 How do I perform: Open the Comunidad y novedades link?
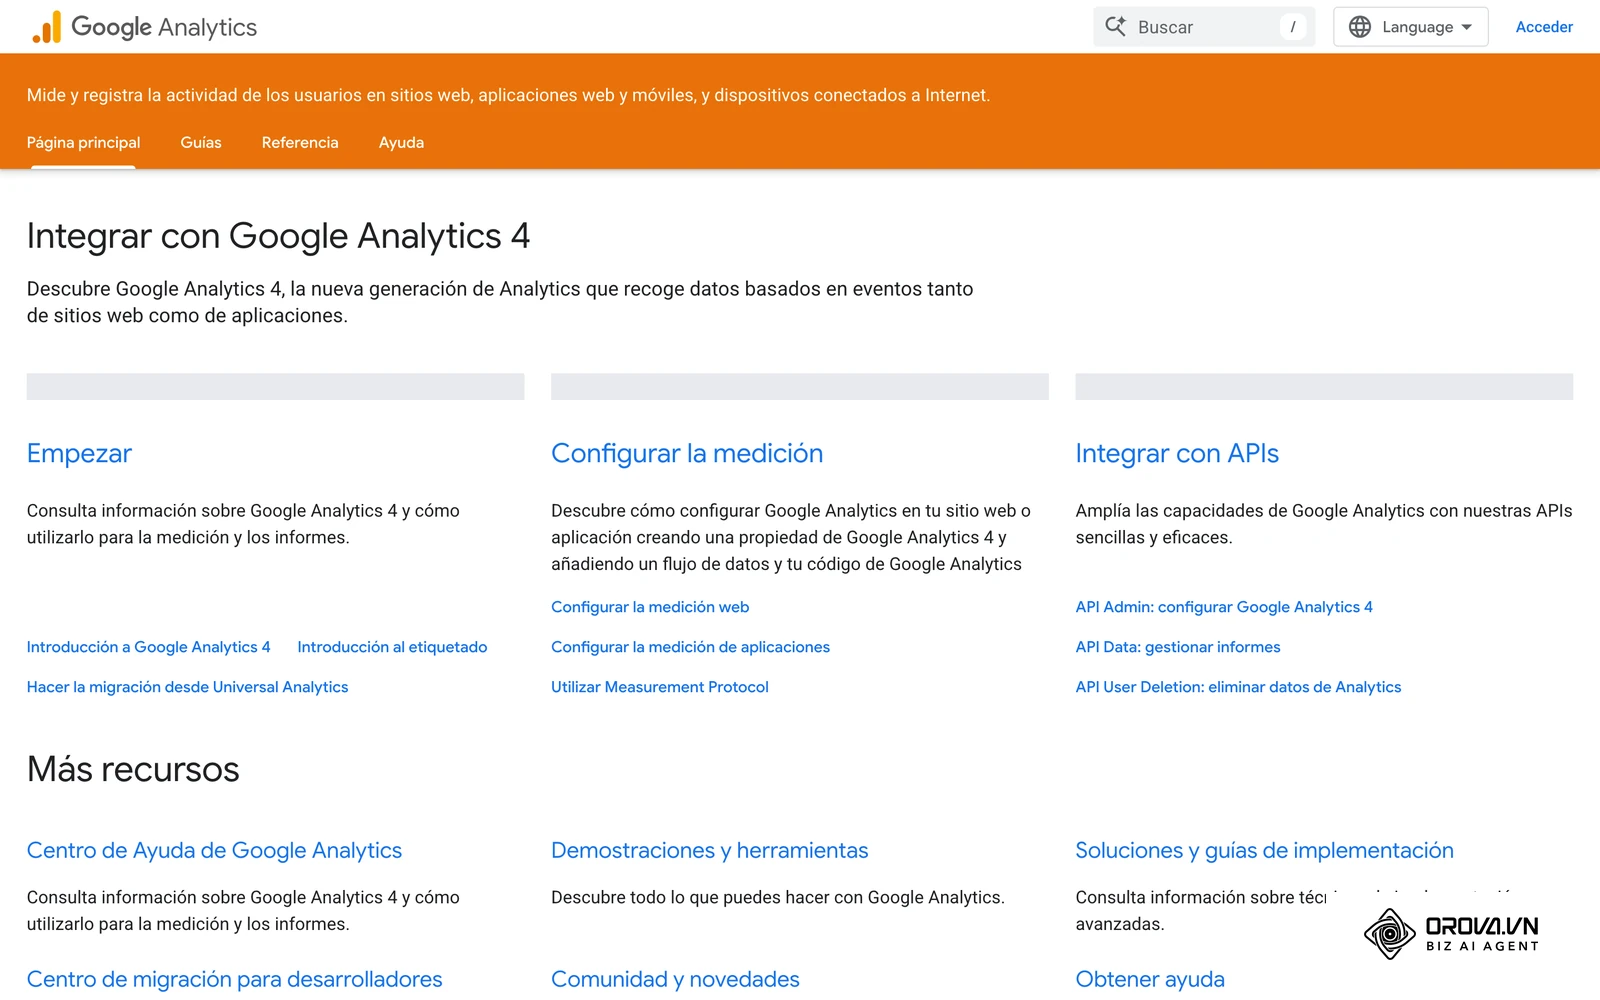point(675,979)
